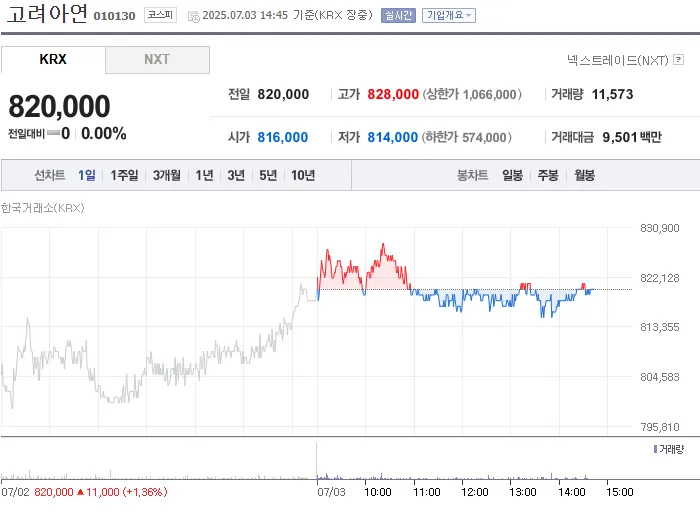
Task: Click the 822,128 price axis label
Action: [659, 278]
